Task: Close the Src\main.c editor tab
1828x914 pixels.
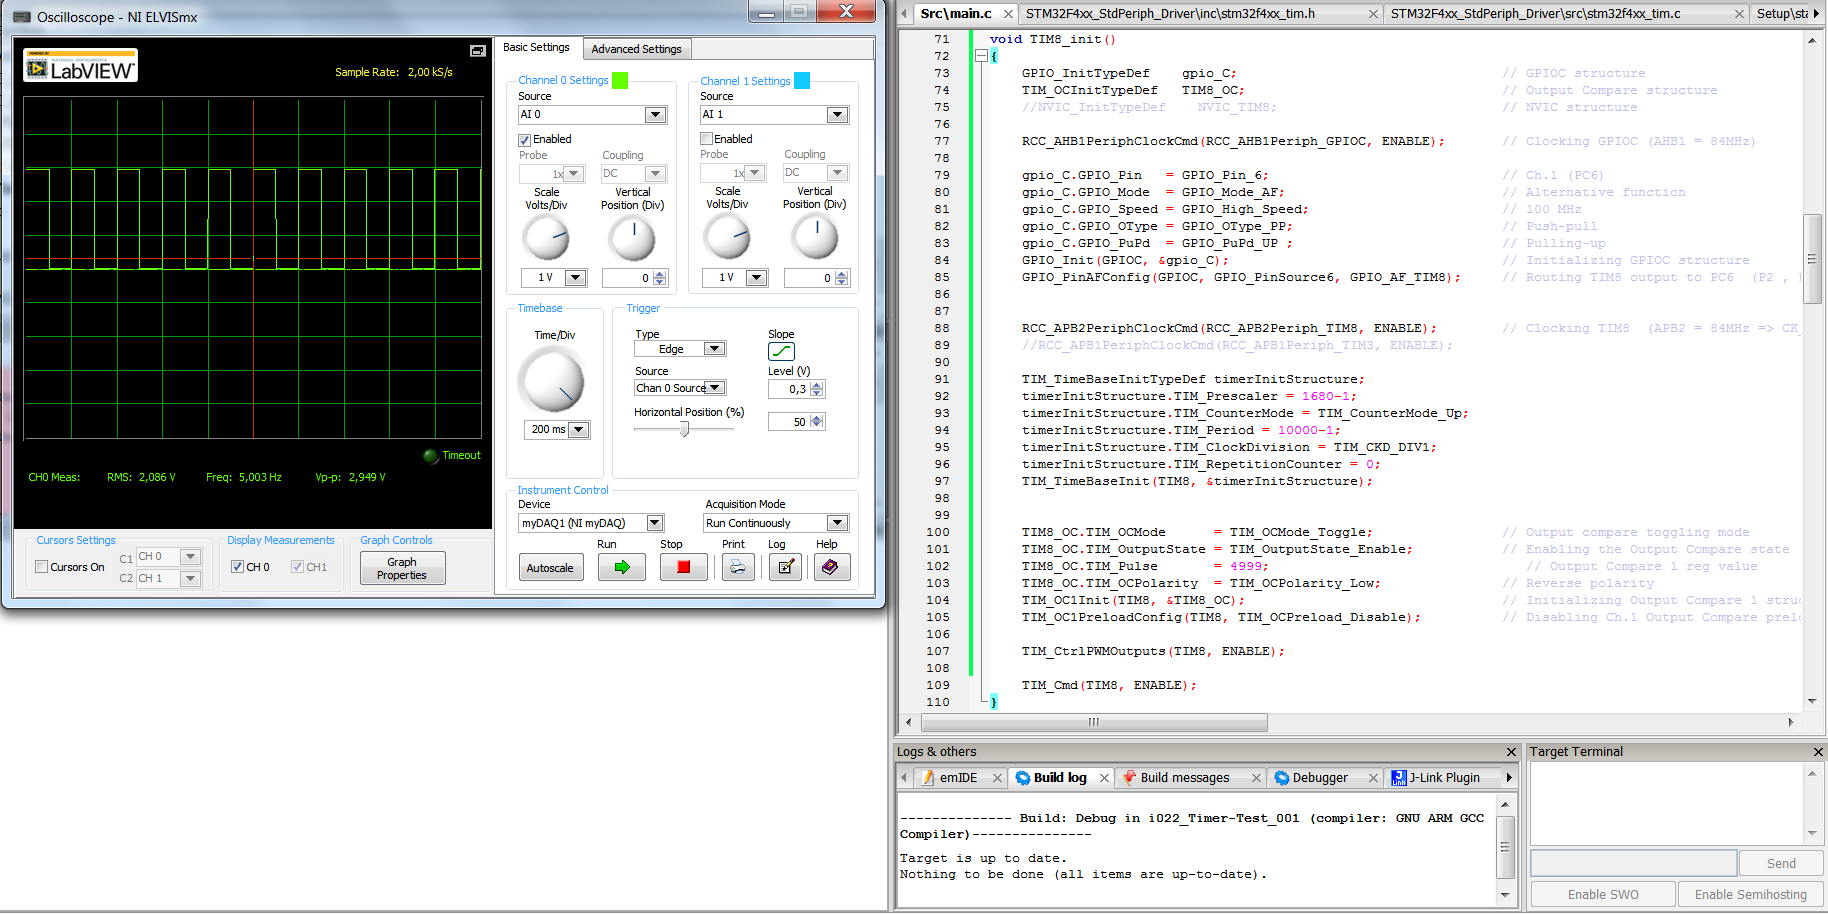Action: coord(1008,14)
